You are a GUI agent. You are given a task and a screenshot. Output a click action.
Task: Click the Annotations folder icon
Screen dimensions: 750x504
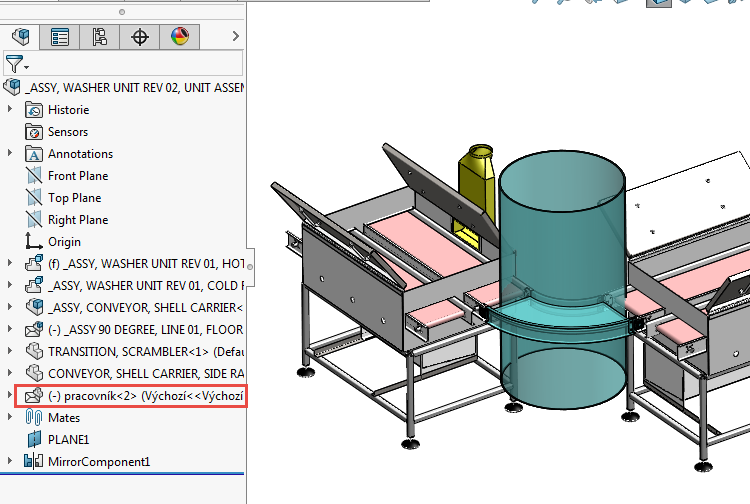[34, 154]
